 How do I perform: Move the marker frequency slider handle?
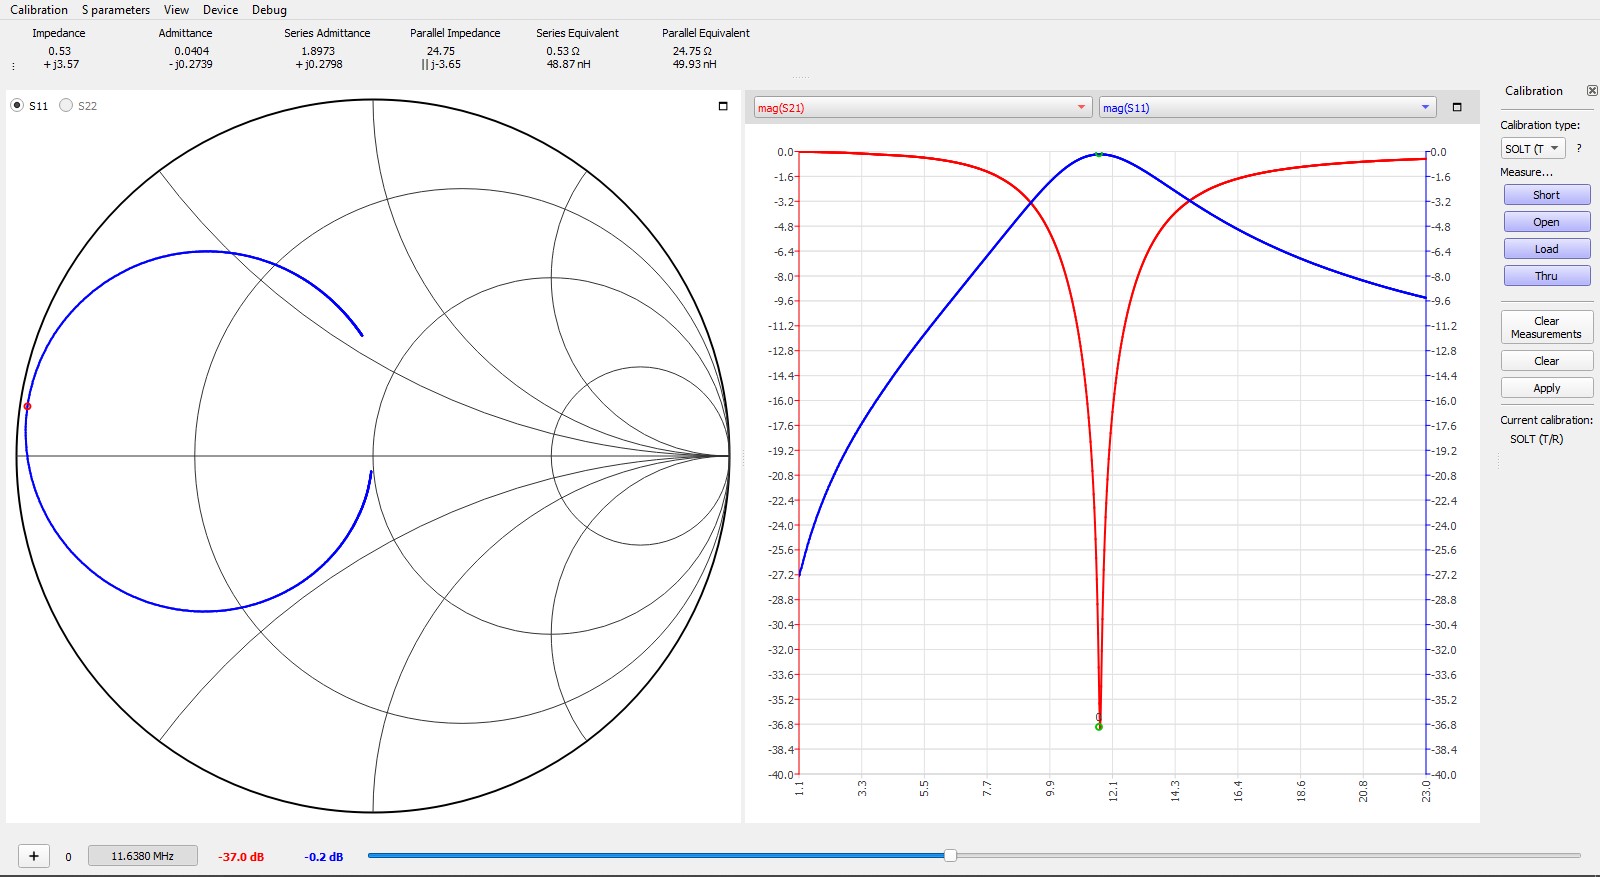coord(950,855)
